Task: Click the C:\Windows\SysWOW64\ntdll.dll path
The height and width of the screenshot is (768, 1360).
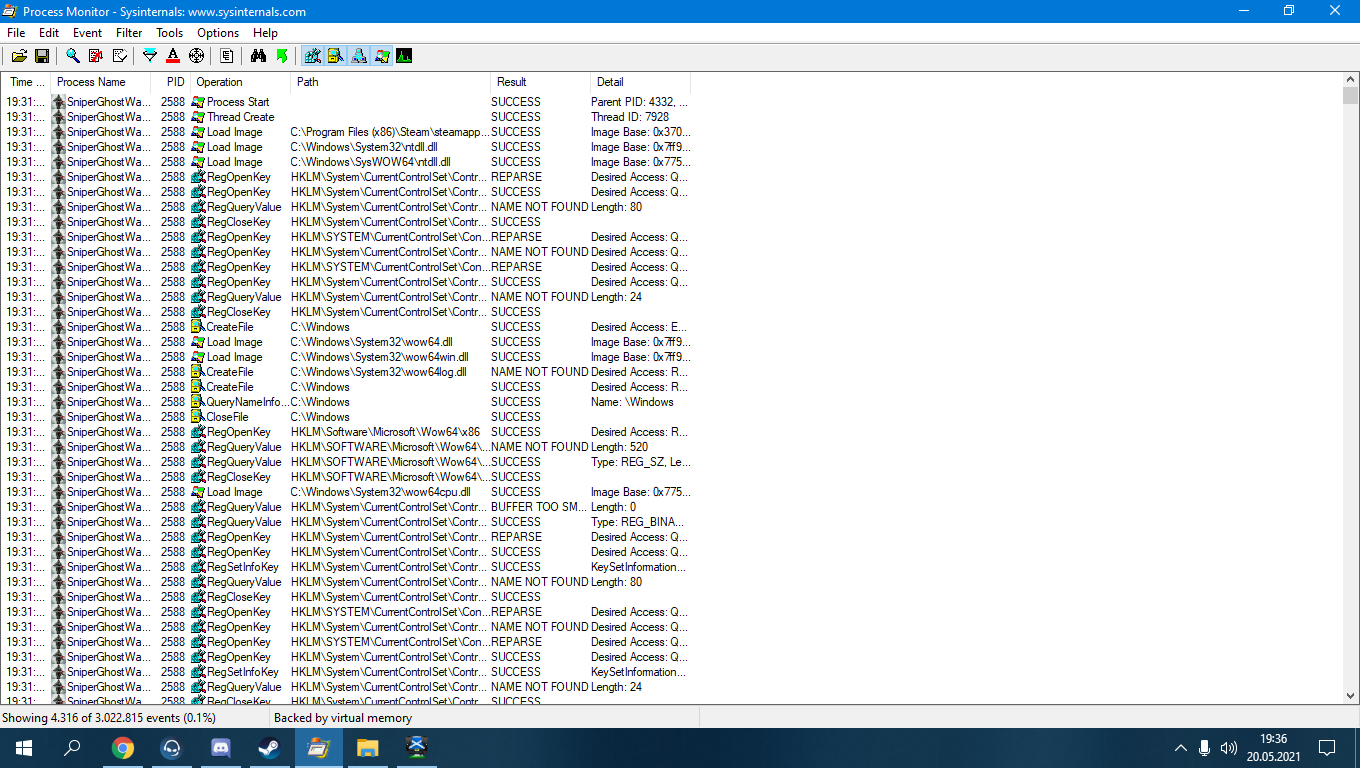Action: (371, 162)
